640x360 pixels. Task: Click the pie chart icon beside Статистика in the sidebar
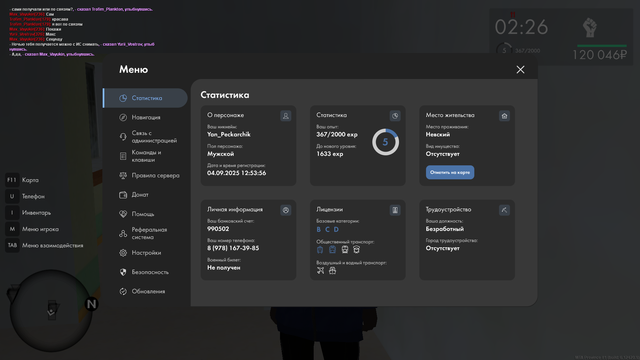coord(123,98)
